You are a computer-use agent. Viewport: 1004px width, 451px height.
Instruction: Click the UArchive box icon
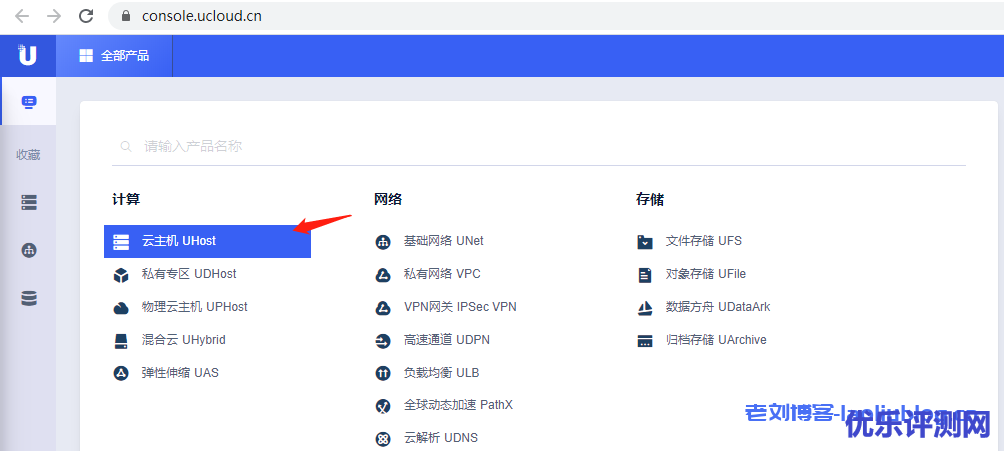[x=645, y=341]
